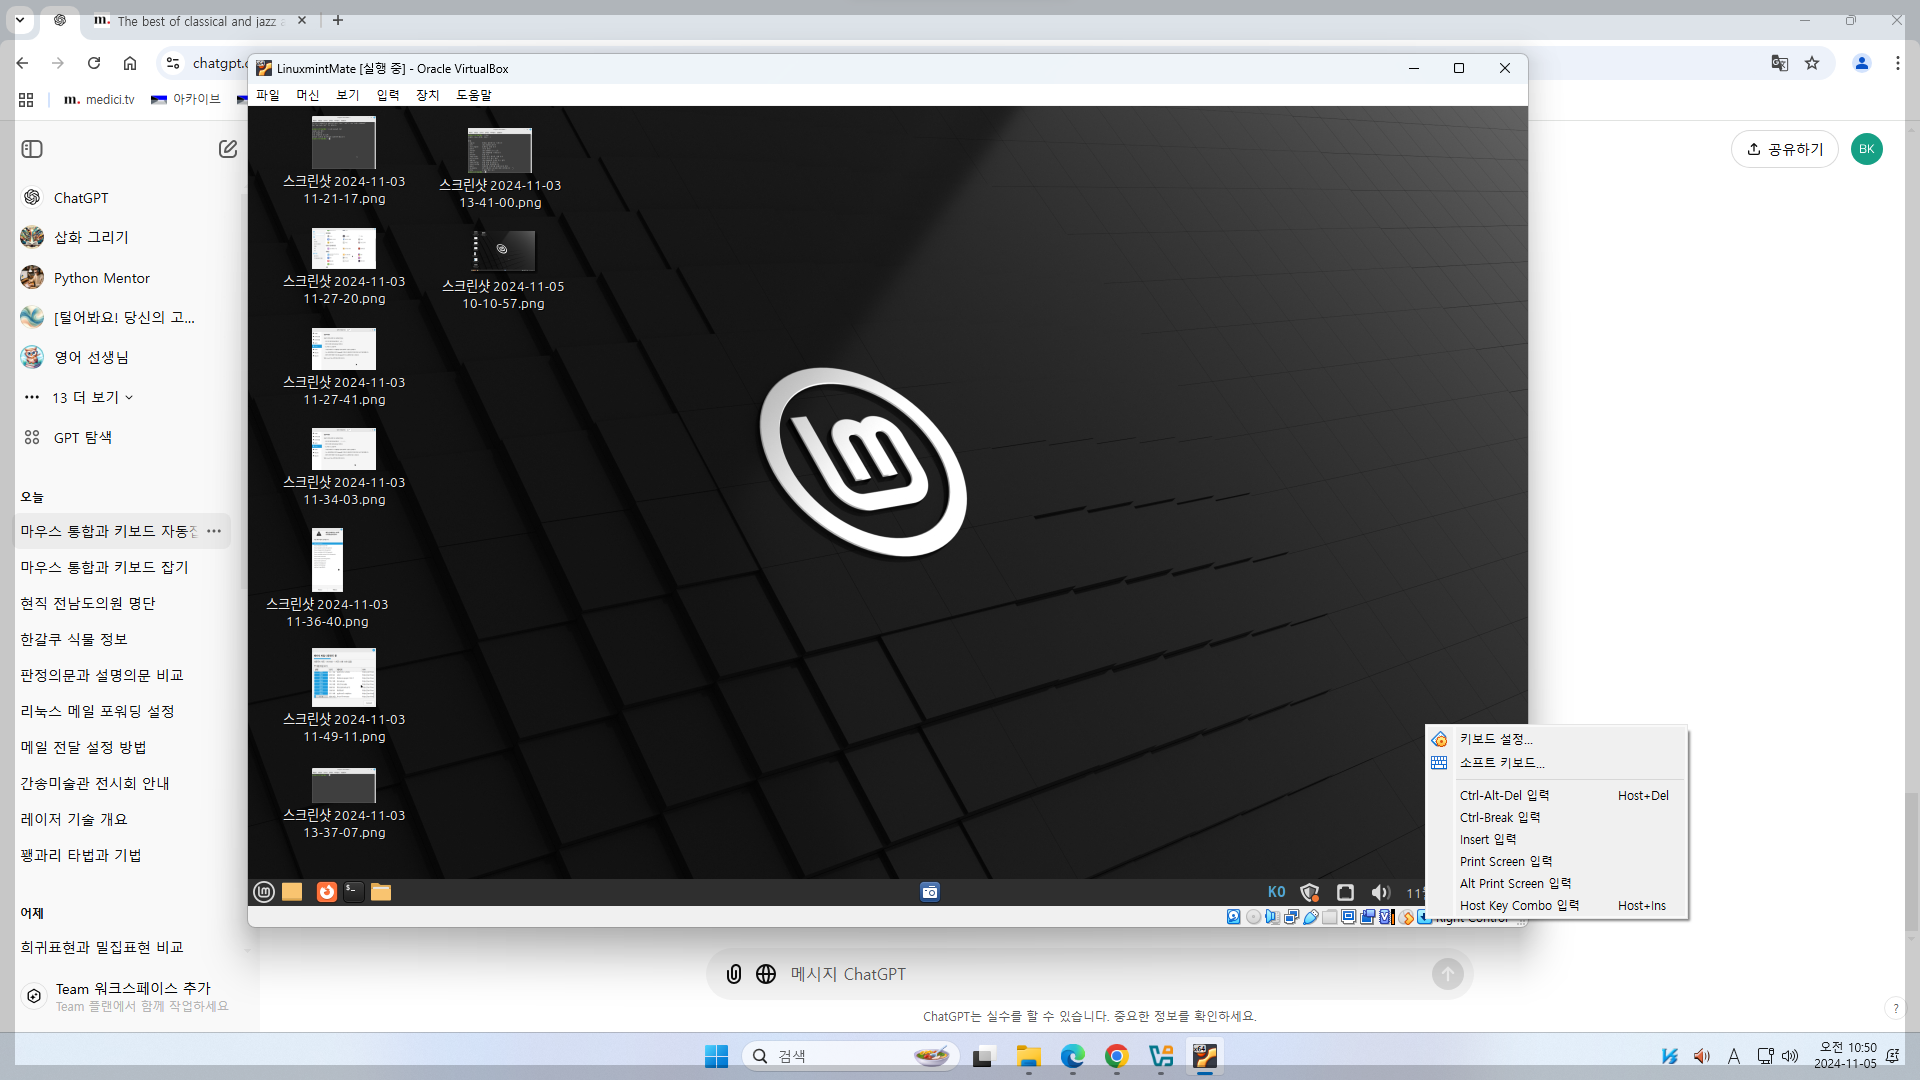This screenshot has height=1080, width=1920.
Task: Choose '소프트 키보드...' from the menu
Action: [x=1501, y=763]
